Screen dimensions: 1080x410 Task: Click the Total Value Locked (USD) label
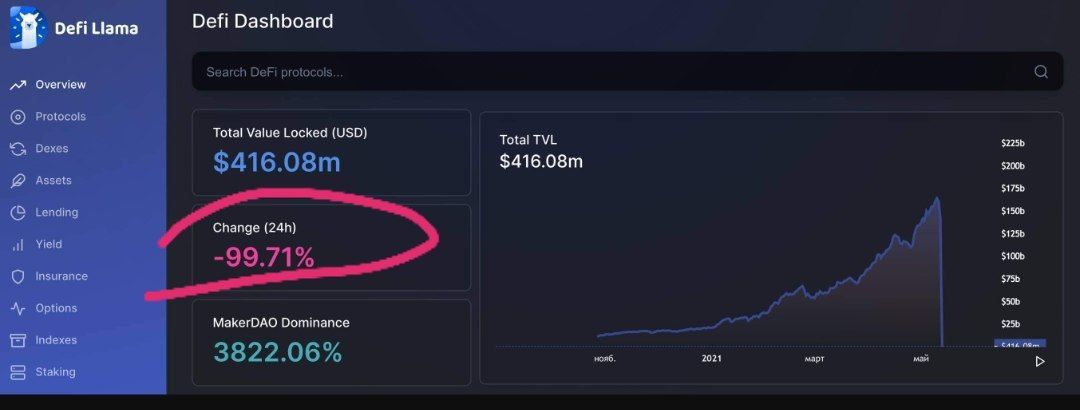click(290, 133)
